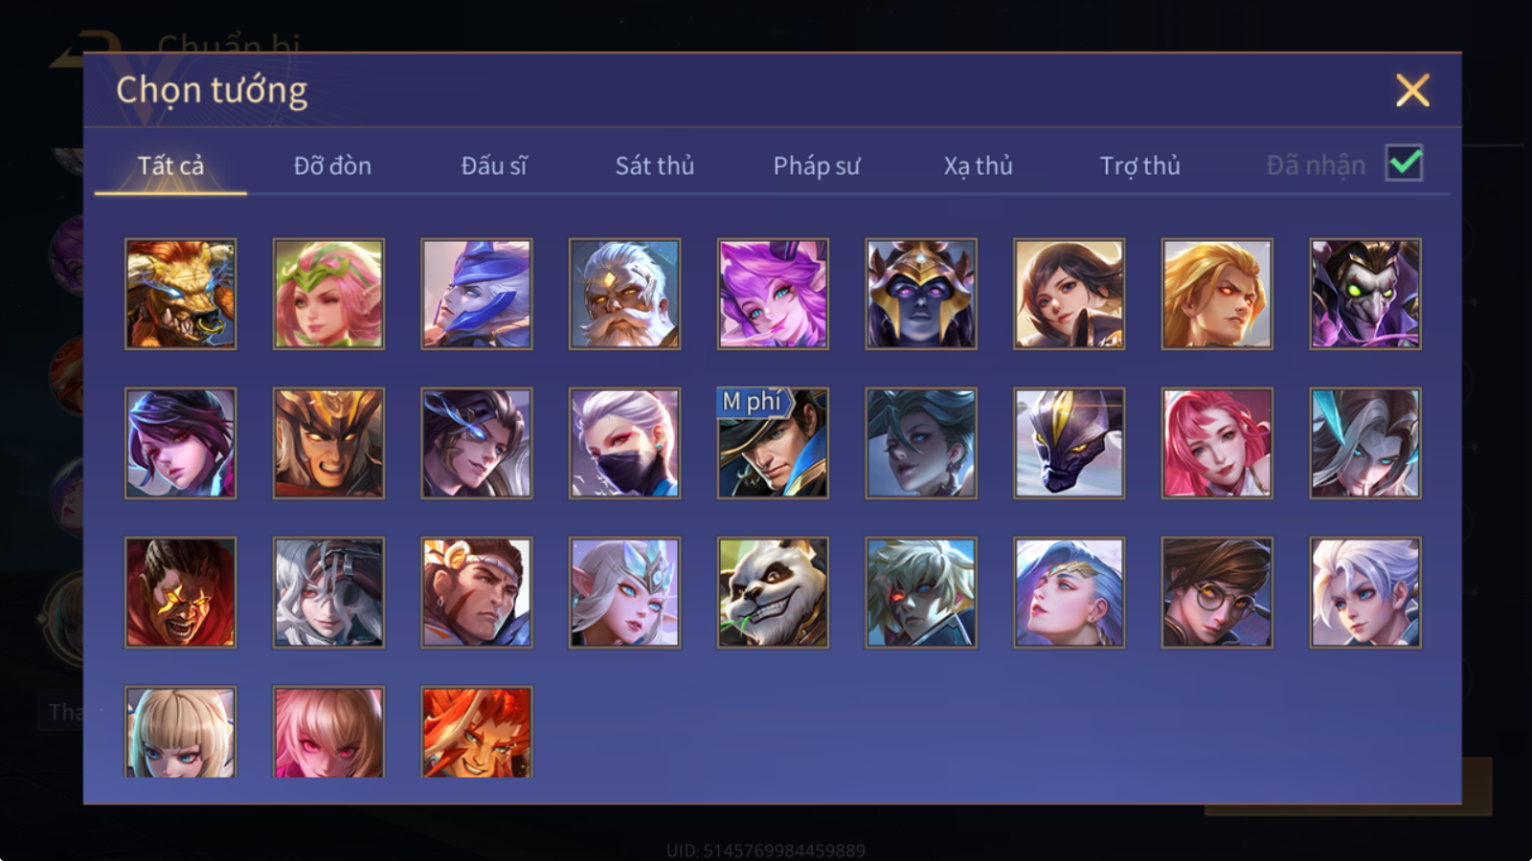The image size is (1532, 861).
Task: Select the golden bull hero portrait
Action: tap(180, 294)
